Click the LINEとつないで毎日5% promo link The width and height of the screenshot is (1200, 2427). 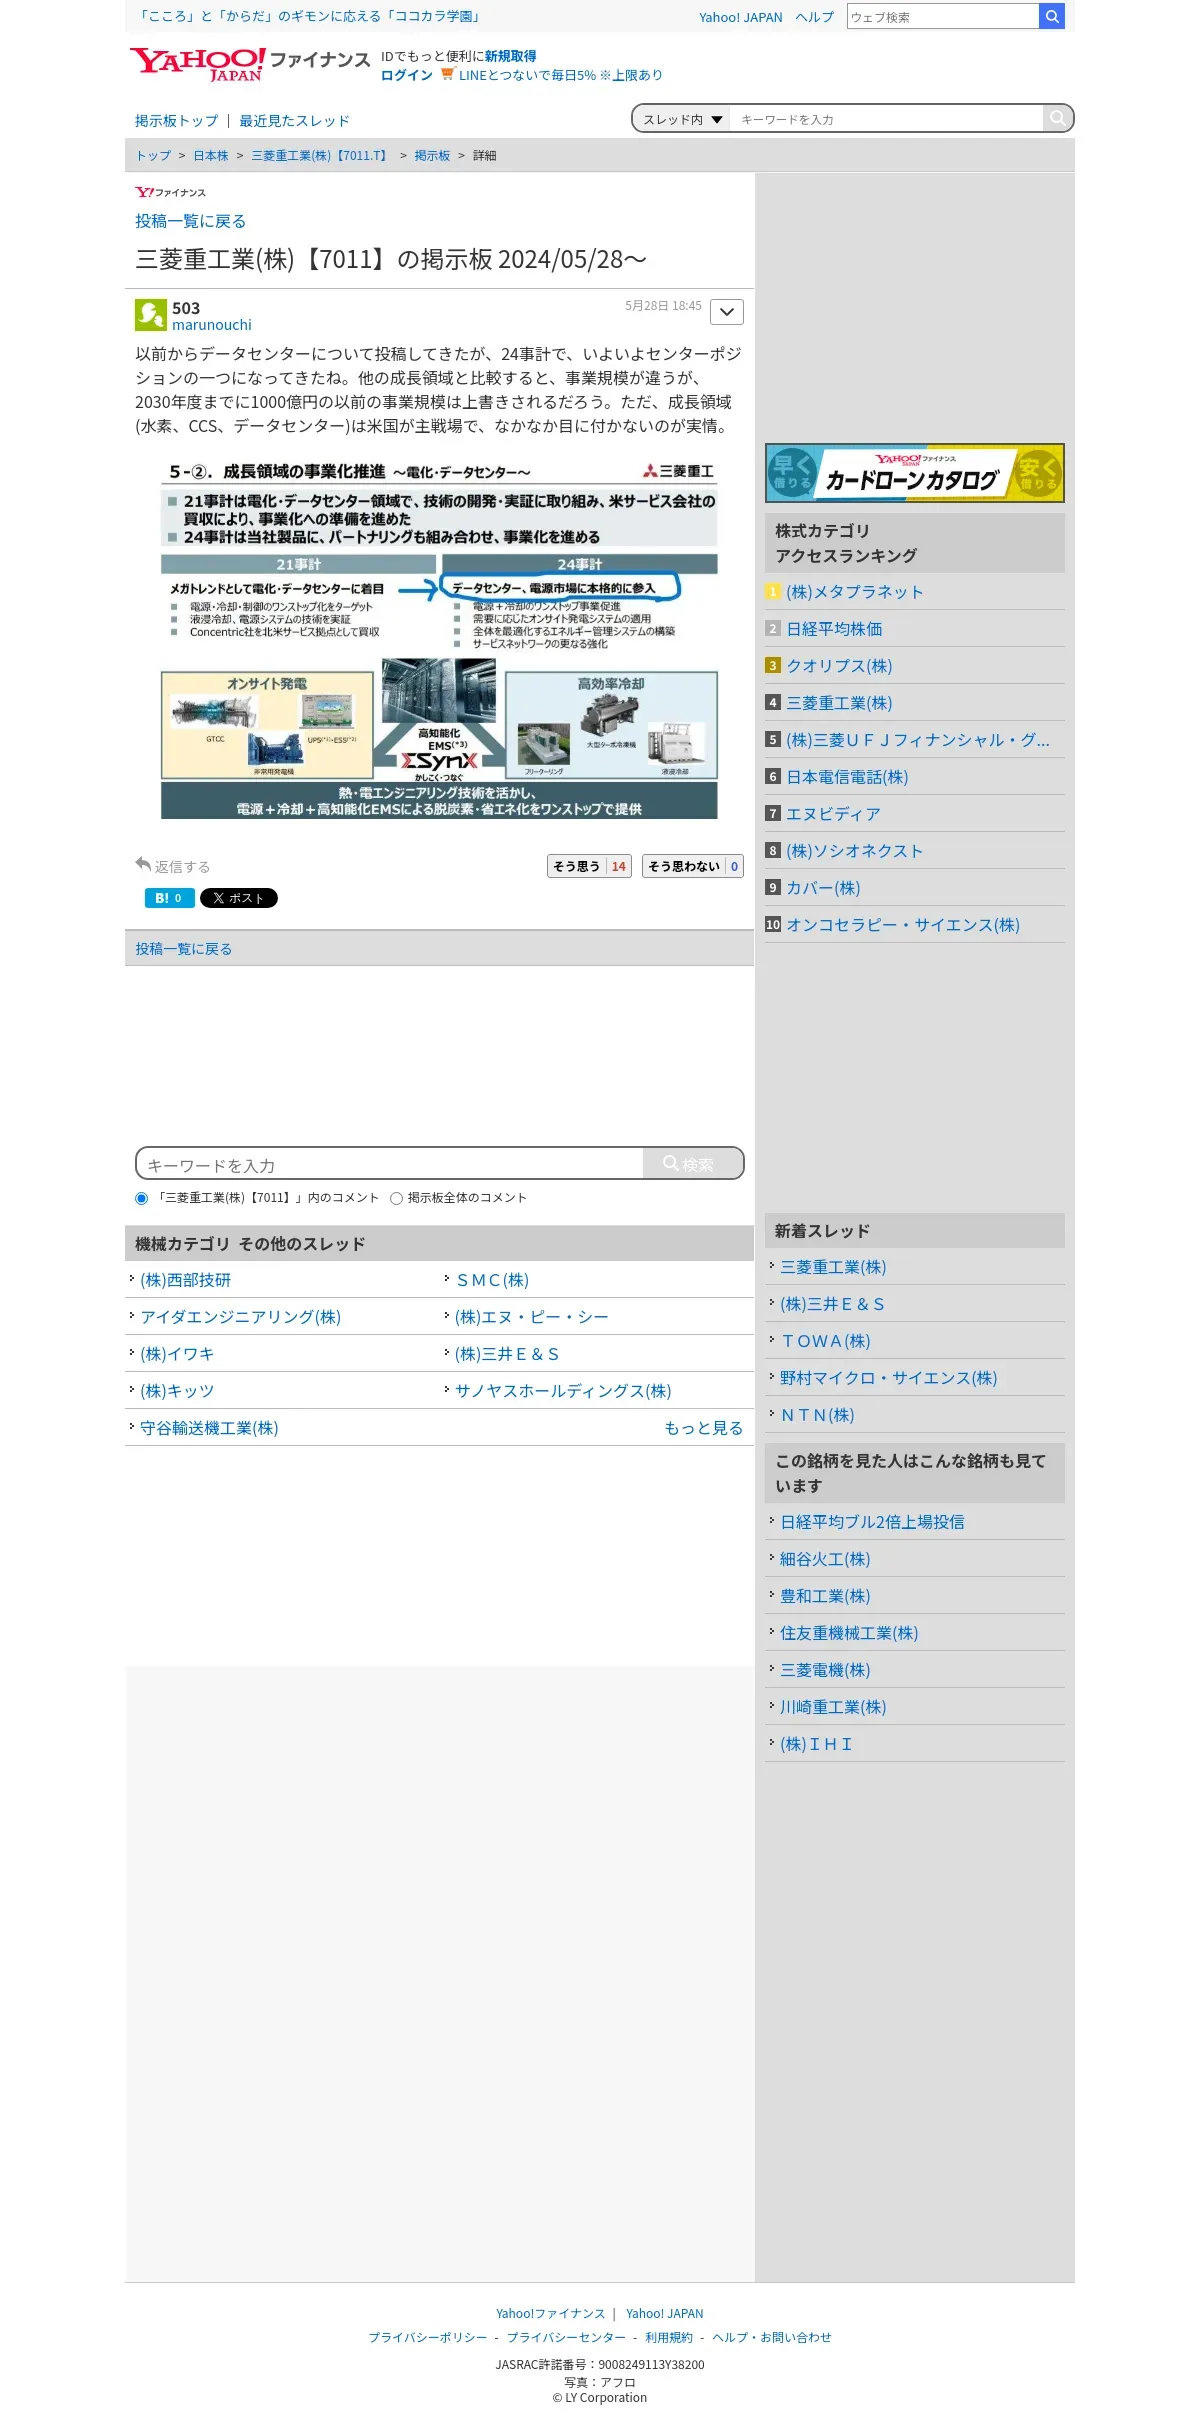[x=561, y=75]
